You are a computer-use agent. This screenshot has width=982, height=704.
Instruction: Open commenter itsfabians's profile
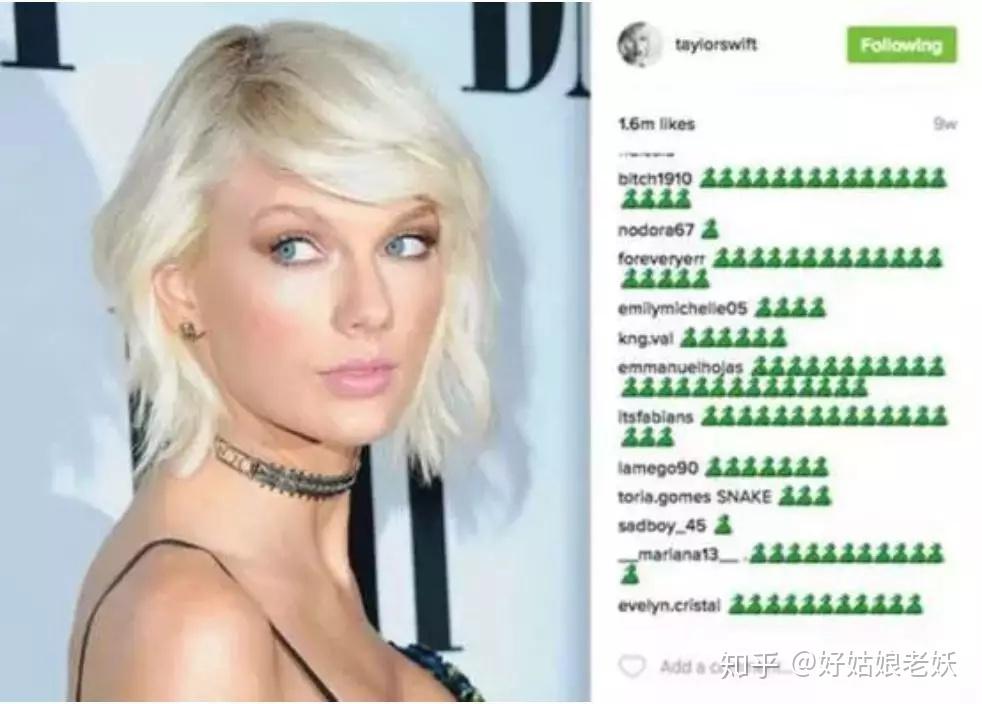coord(656,417)
